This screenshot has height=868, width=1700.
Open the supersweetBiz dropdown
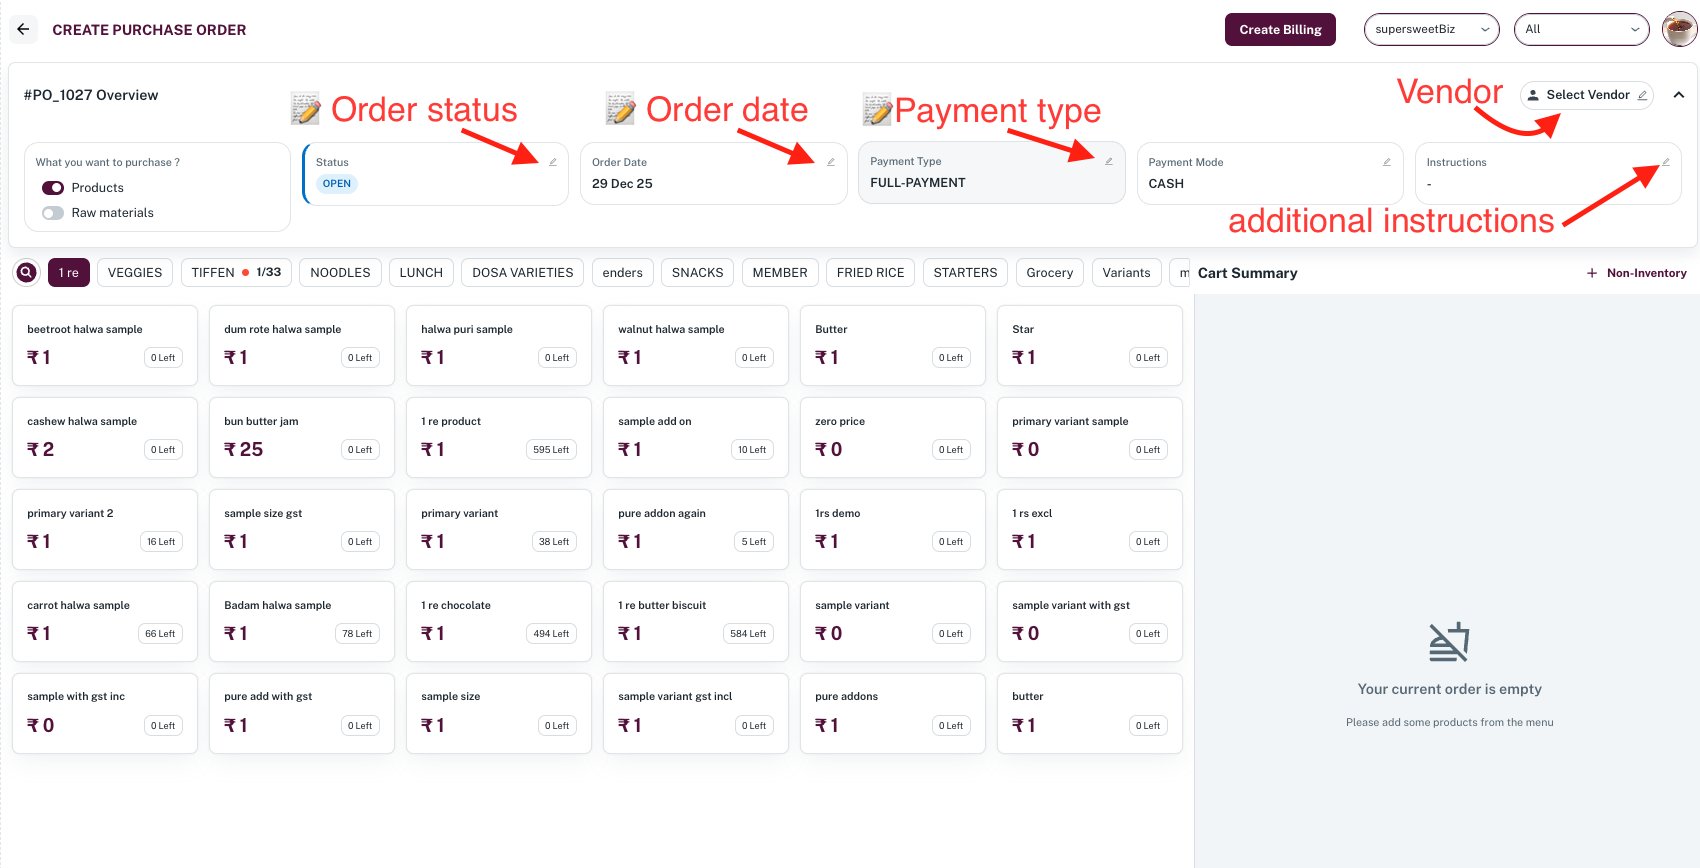tap(1431, 30)
